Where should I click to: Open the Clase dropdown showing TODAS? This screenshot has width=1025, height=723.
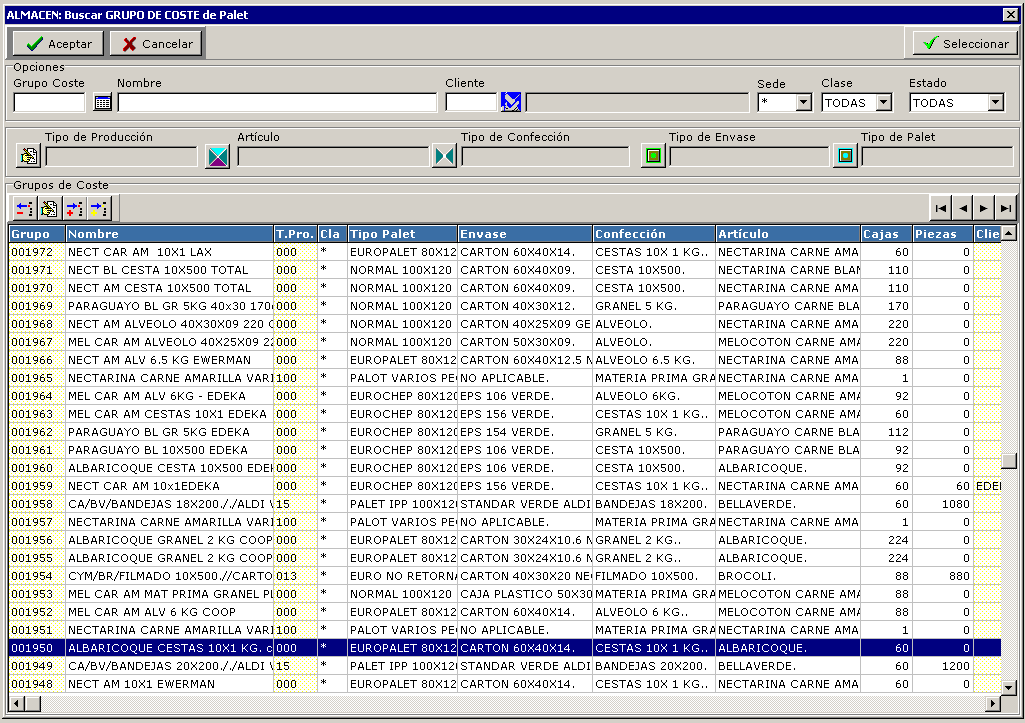[883, 103]
